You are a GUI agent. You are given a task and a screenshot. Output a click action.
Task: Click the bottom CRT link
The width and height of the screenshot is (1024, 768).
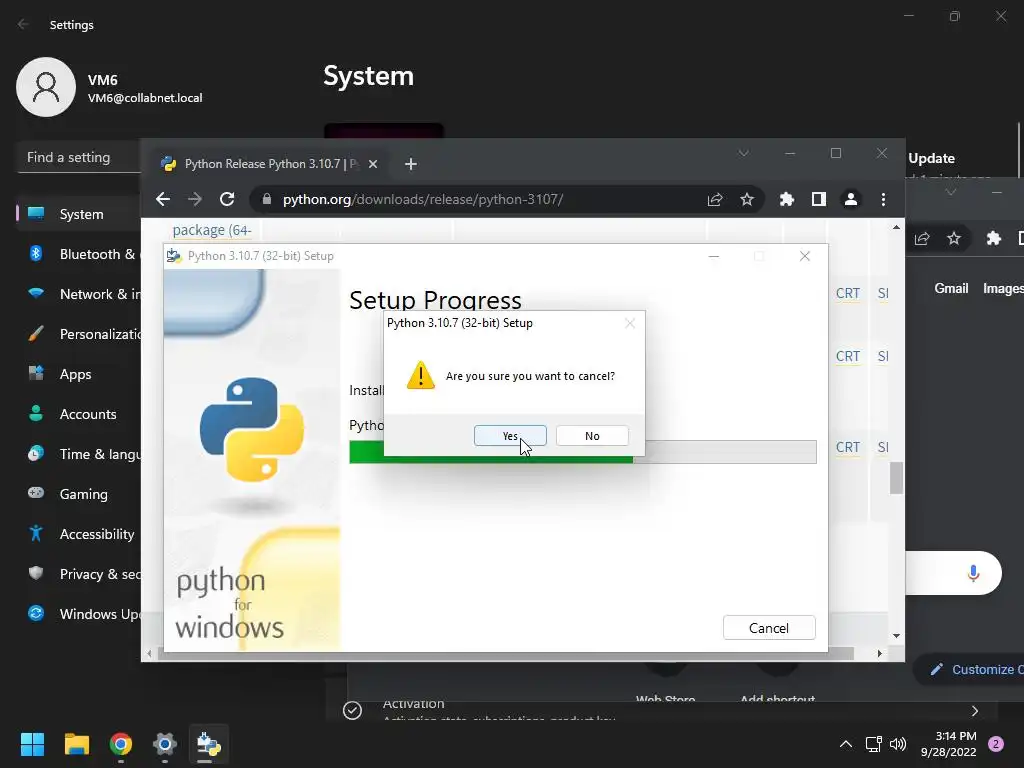point(848,447)
